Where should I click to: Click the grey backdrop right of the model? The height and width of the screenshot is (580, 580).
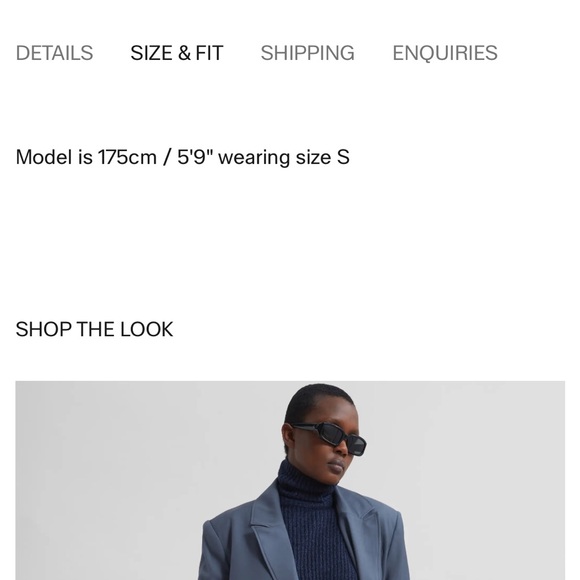pyautogui.click(x=485, y=481)
